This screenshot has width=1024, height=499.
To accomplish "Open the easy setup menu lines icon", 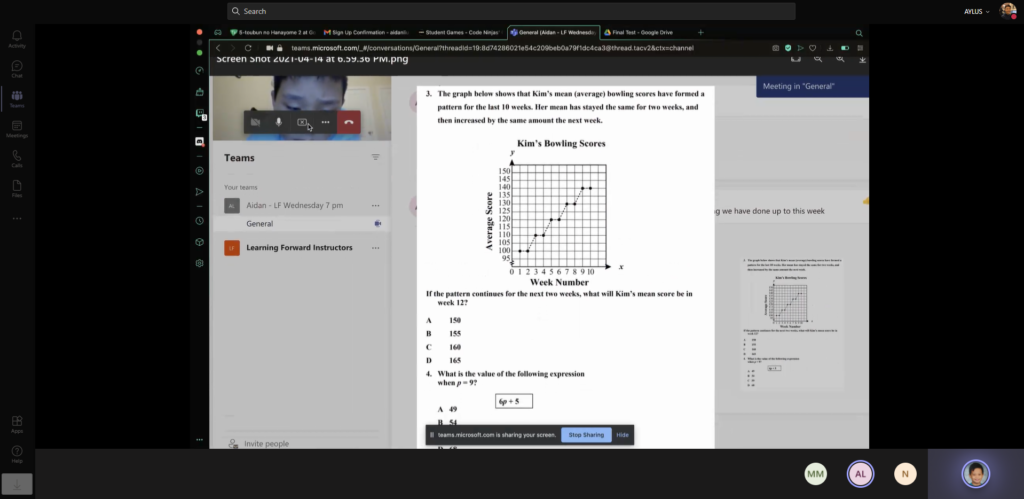I will (x=860, y=48).
